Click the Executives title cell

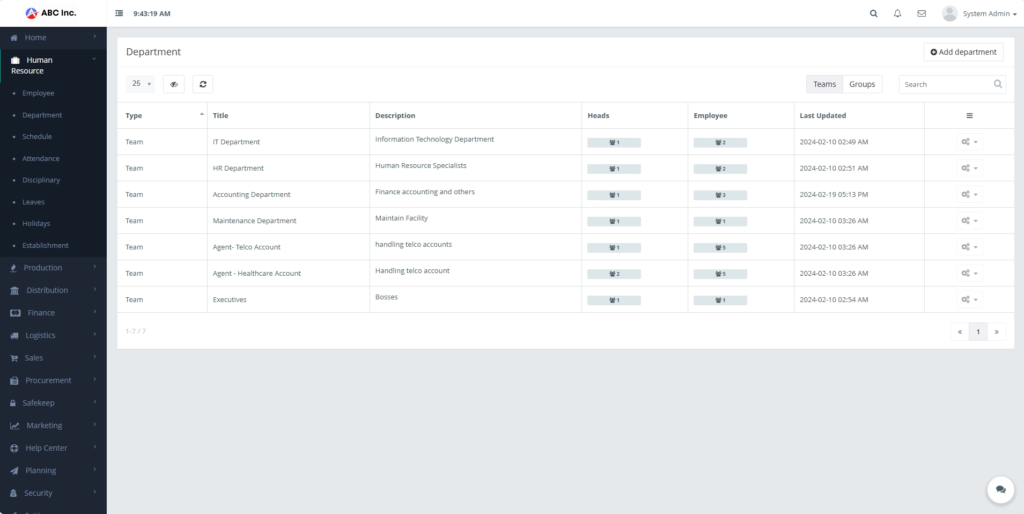pyautogui.click(x=289, y=299)
